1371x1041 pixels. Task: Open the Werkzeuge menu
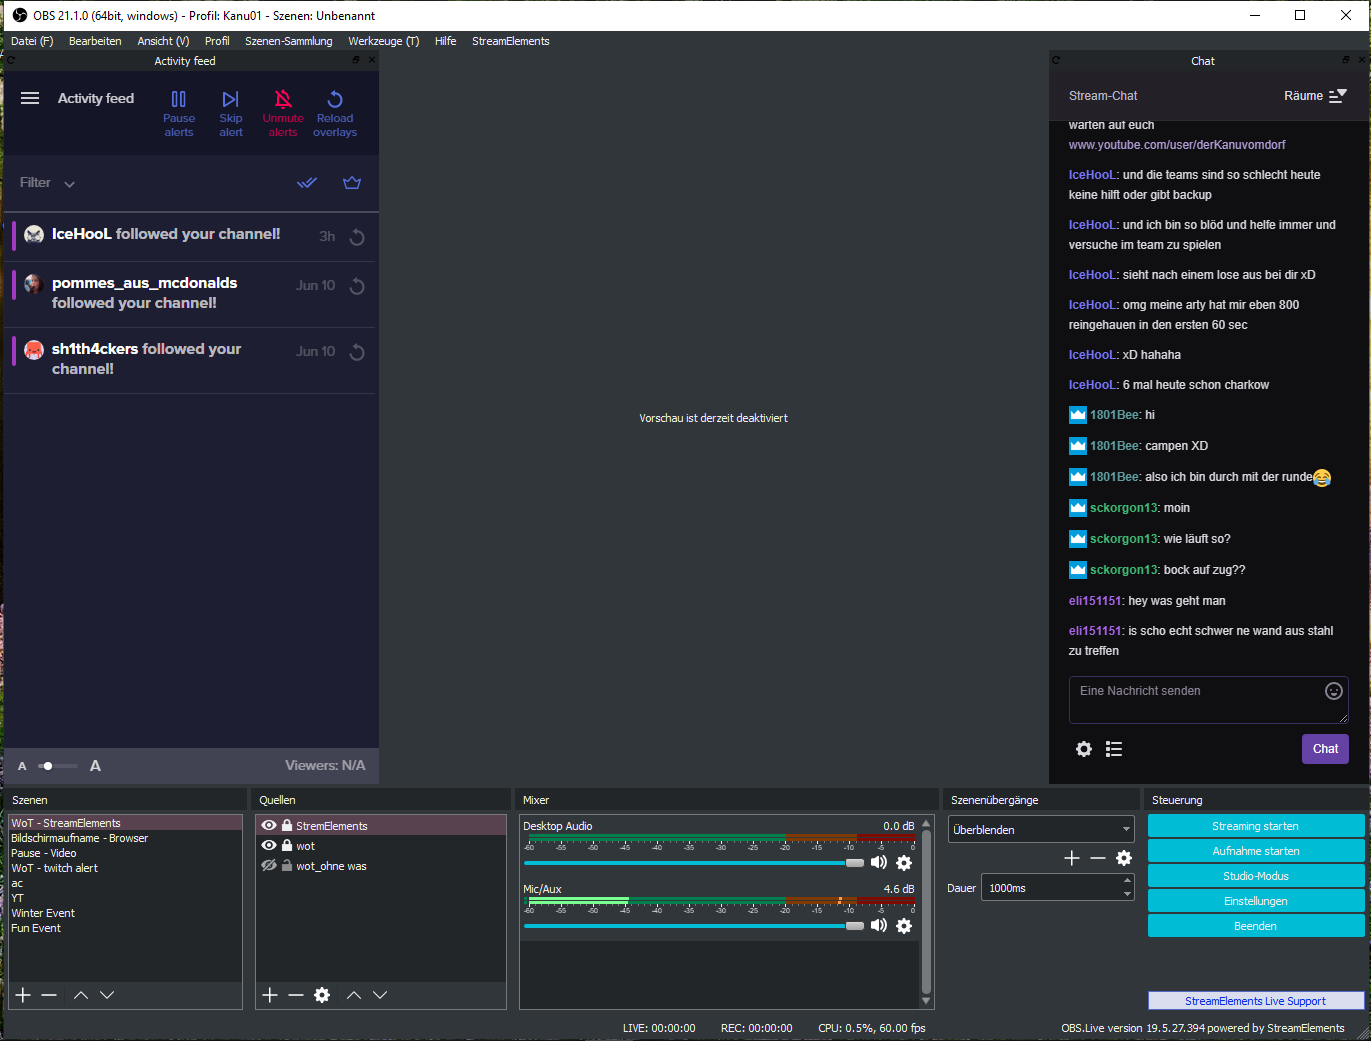383,41
